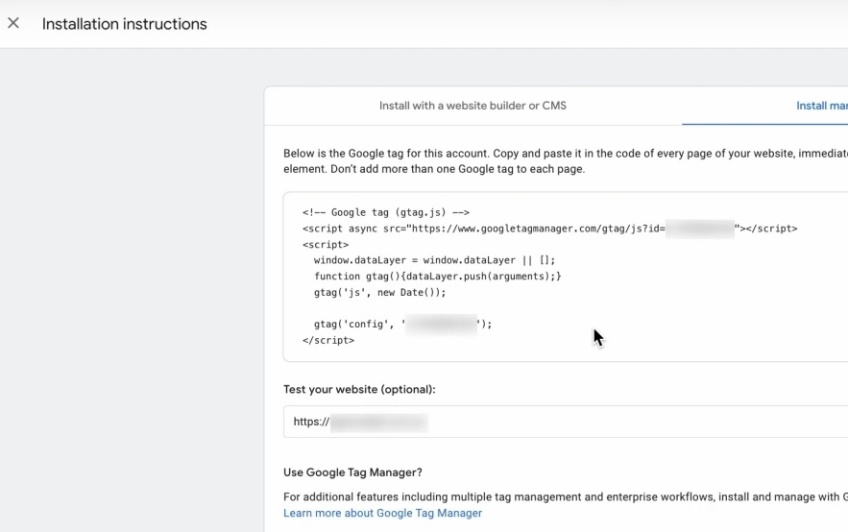Click the Use Google Tag Manager? heading
This screenshot has width=848, height=532.
(352, 472)
